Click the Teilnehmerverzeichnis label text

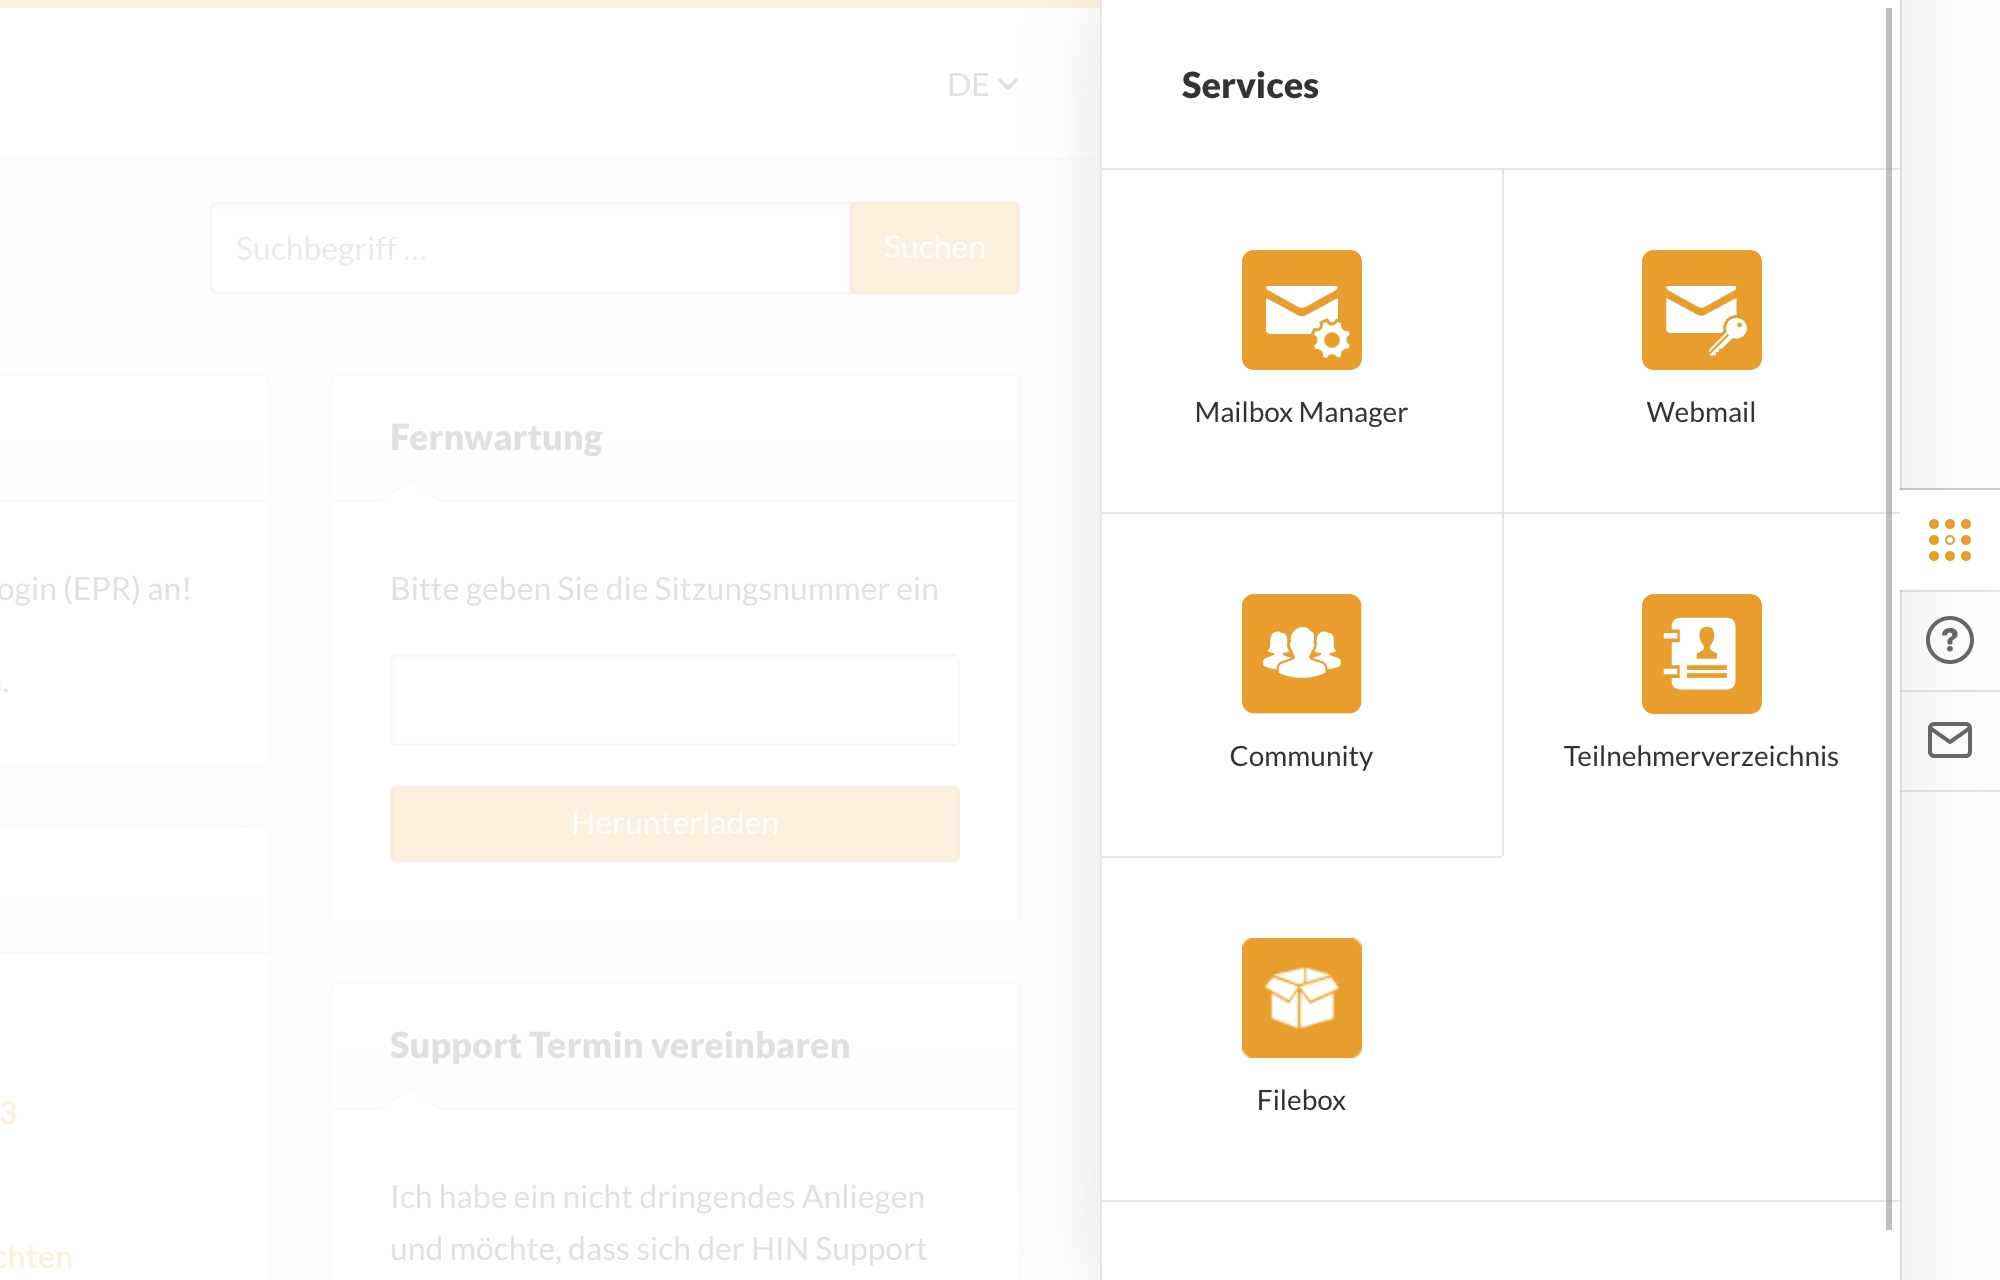click(x=1701, y=756)
